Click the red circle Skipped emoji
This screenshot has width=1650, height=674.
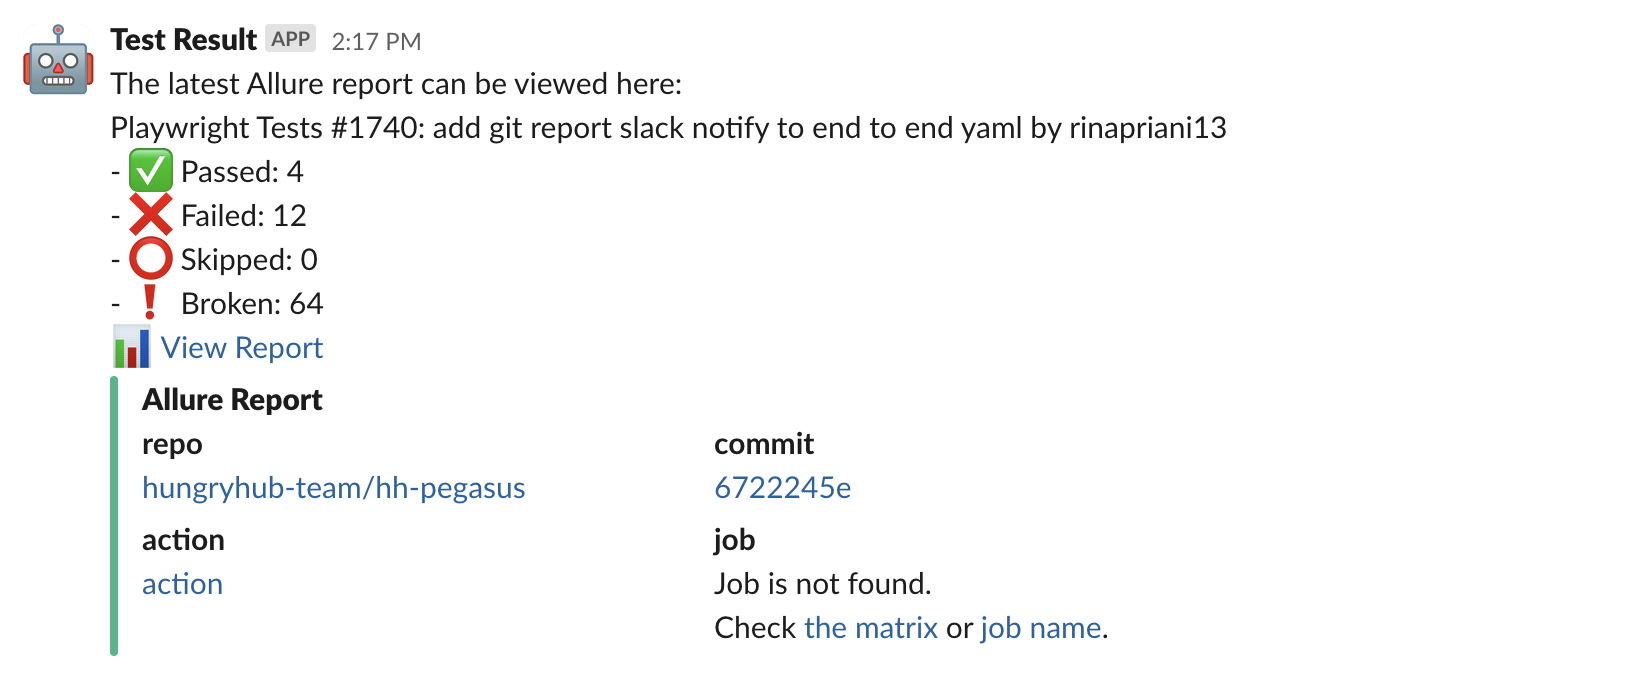point(151,260)
